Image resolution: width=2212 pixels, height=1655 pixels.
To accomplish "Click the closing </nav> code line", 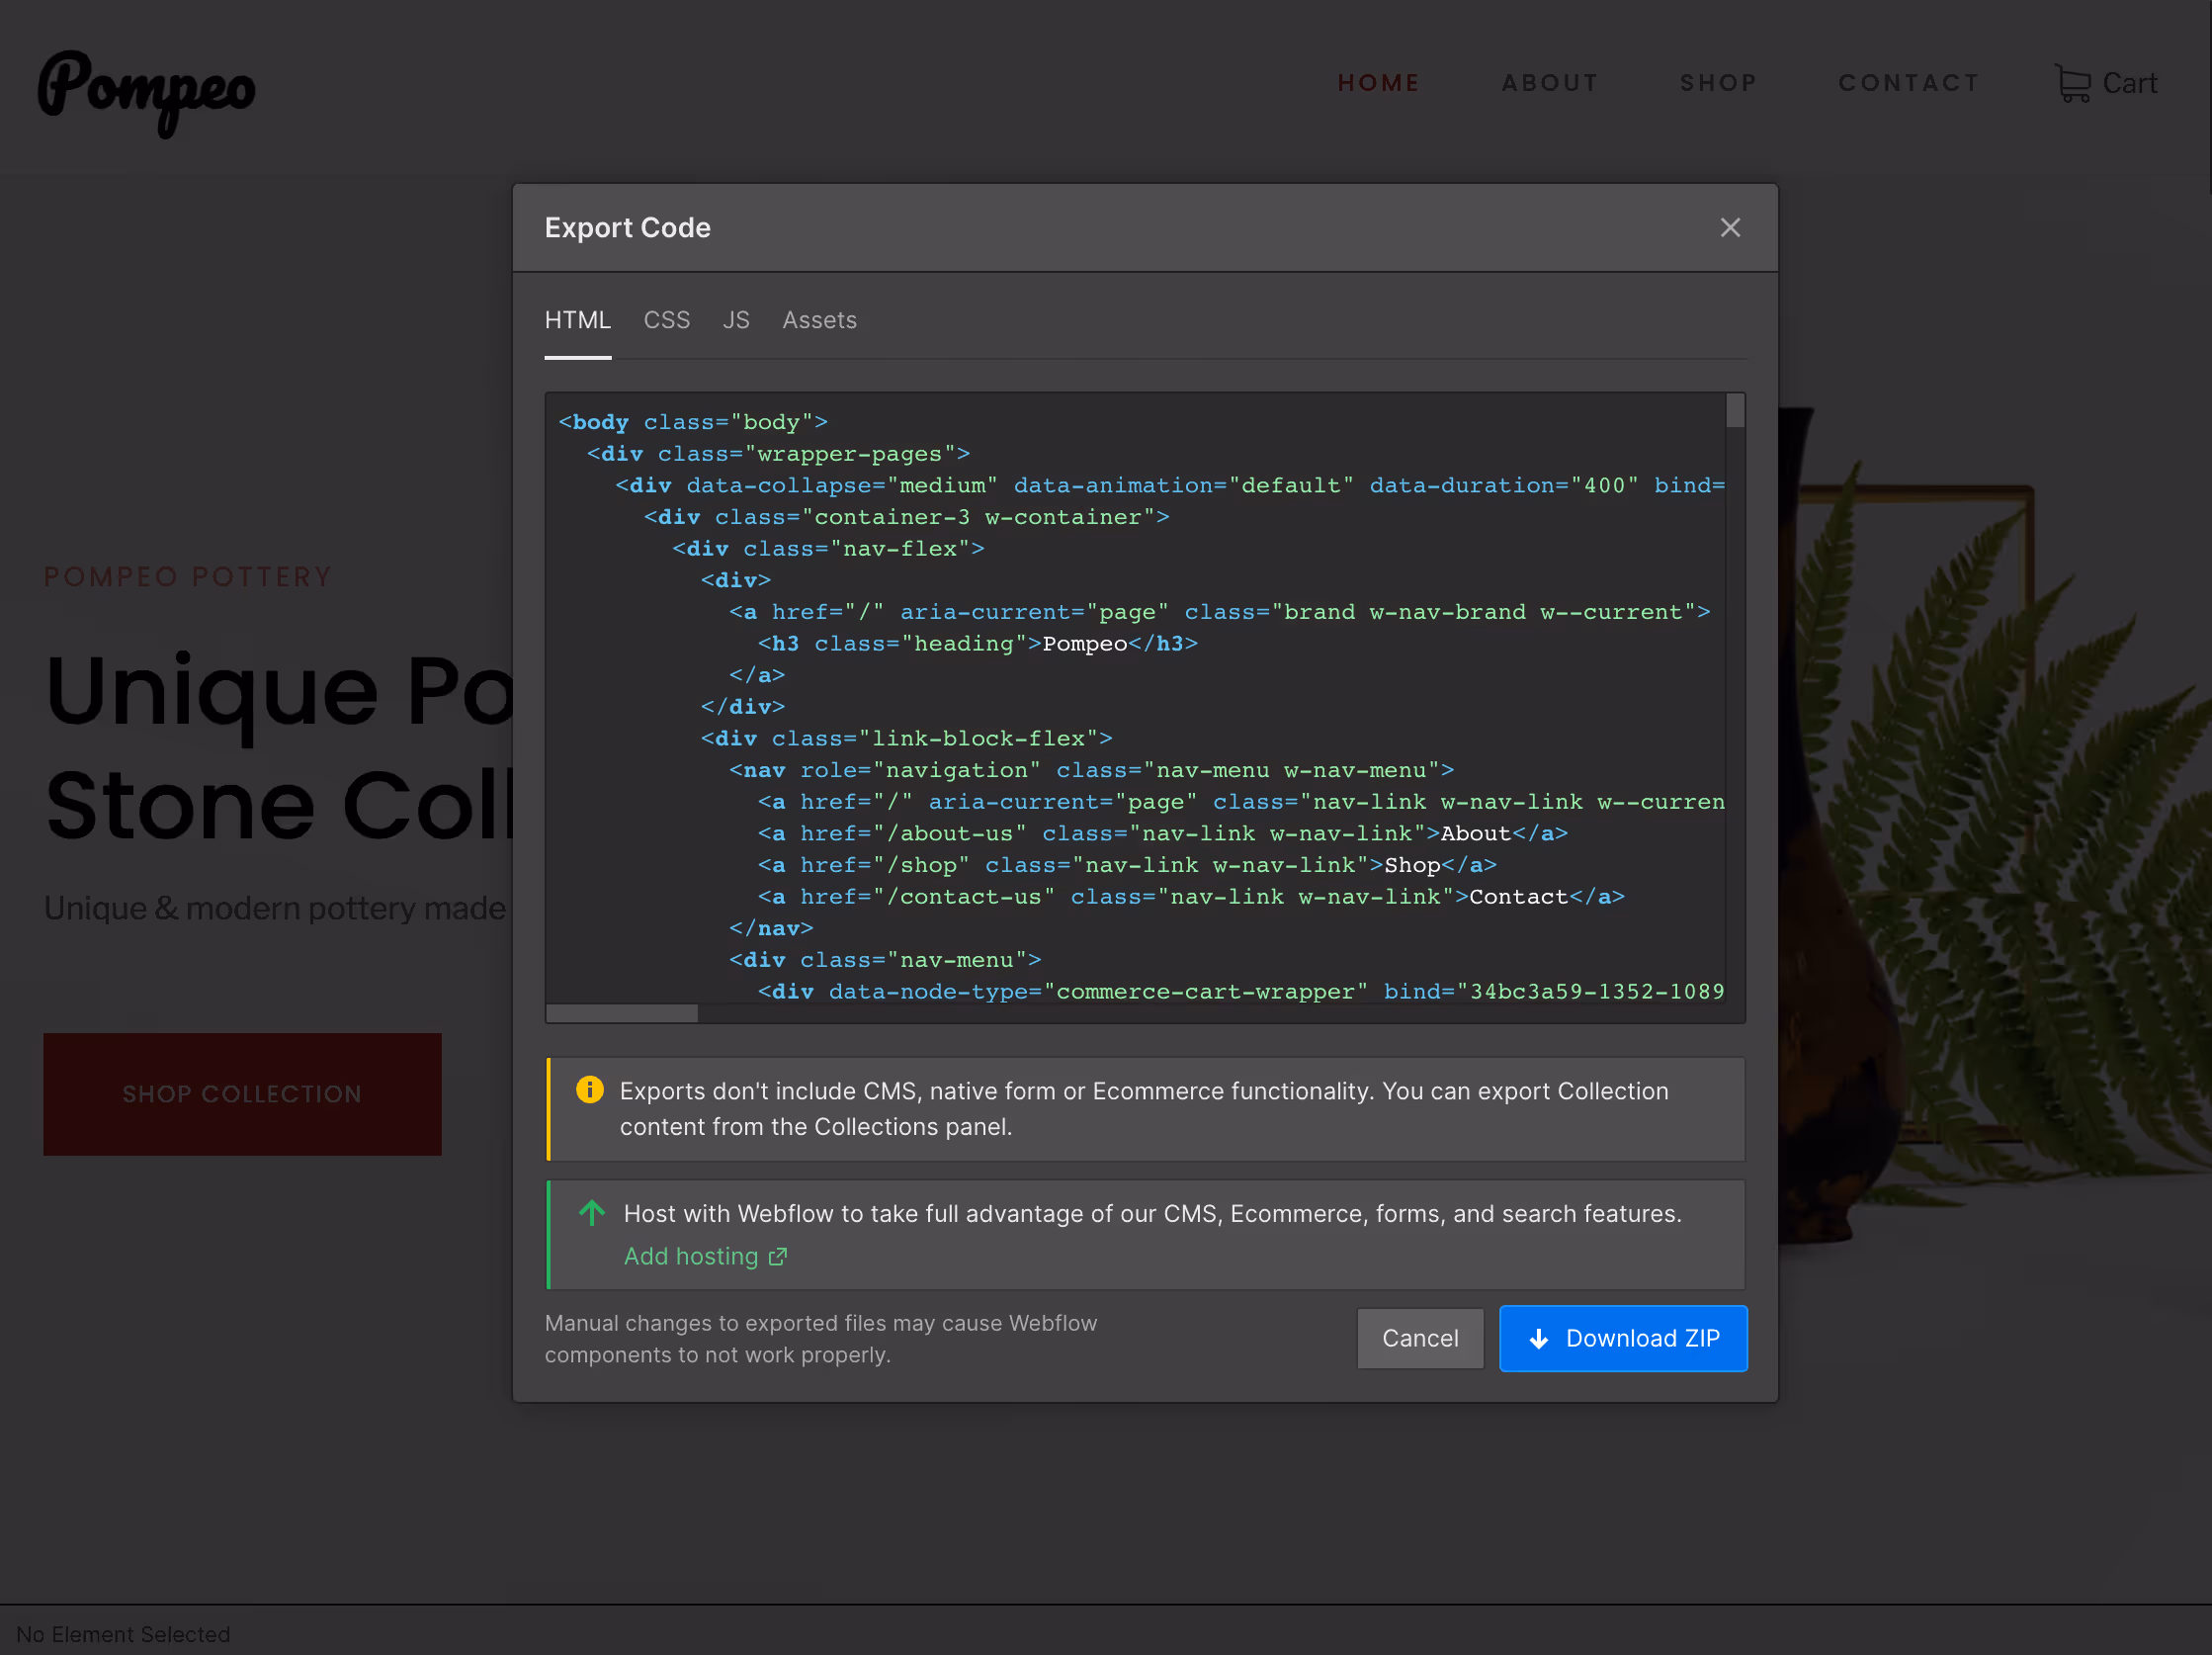I will click(771, 929).
